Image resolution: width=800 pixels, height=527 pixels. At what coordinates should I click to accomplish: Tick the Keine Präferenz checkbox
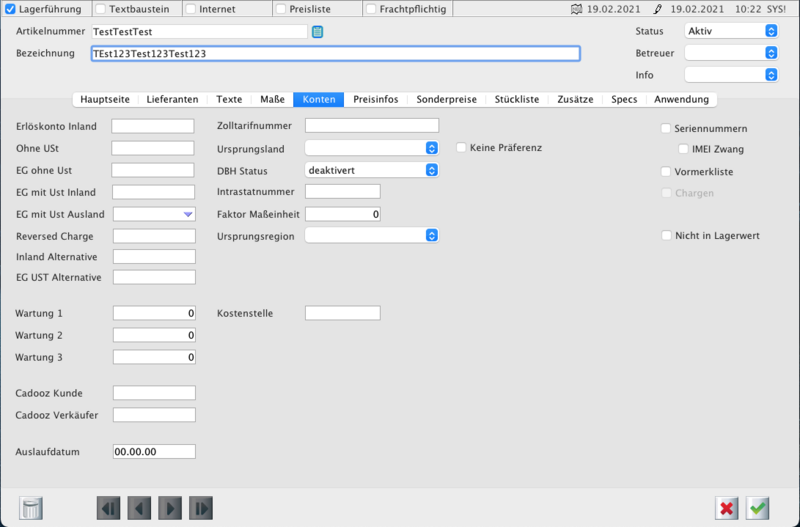(x=462, y=148)
